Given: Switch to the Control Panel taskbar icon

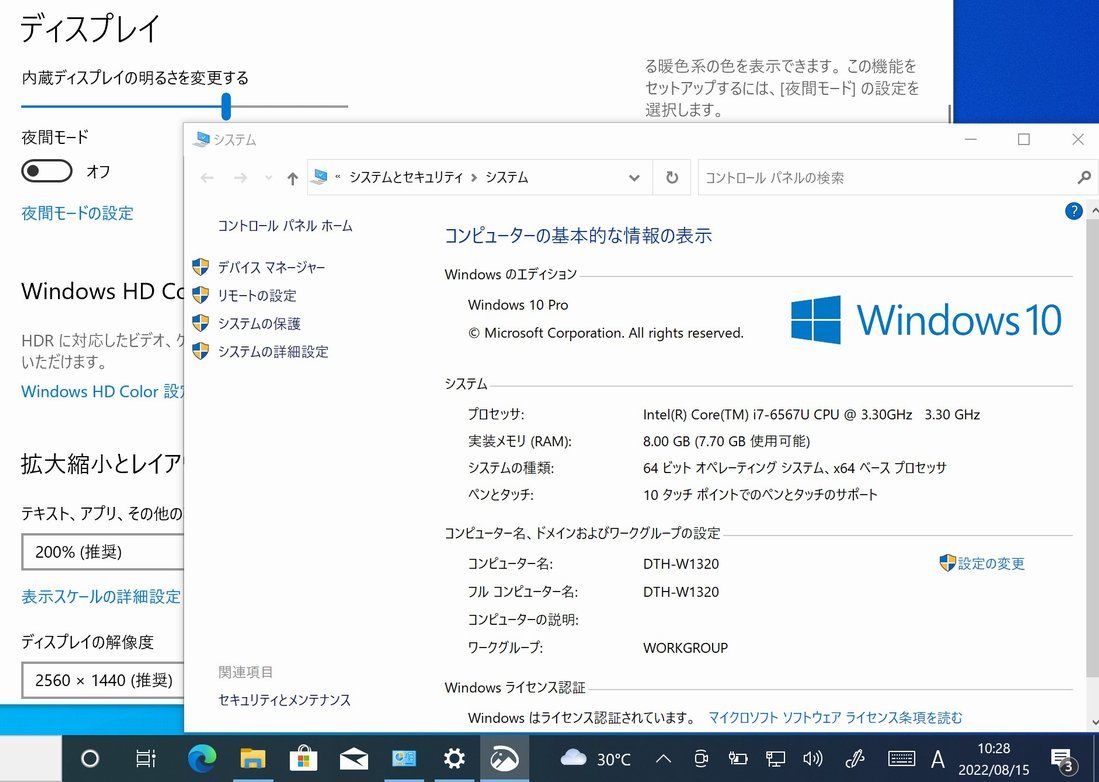Looking at the screenshot, I should pos(404,758).
